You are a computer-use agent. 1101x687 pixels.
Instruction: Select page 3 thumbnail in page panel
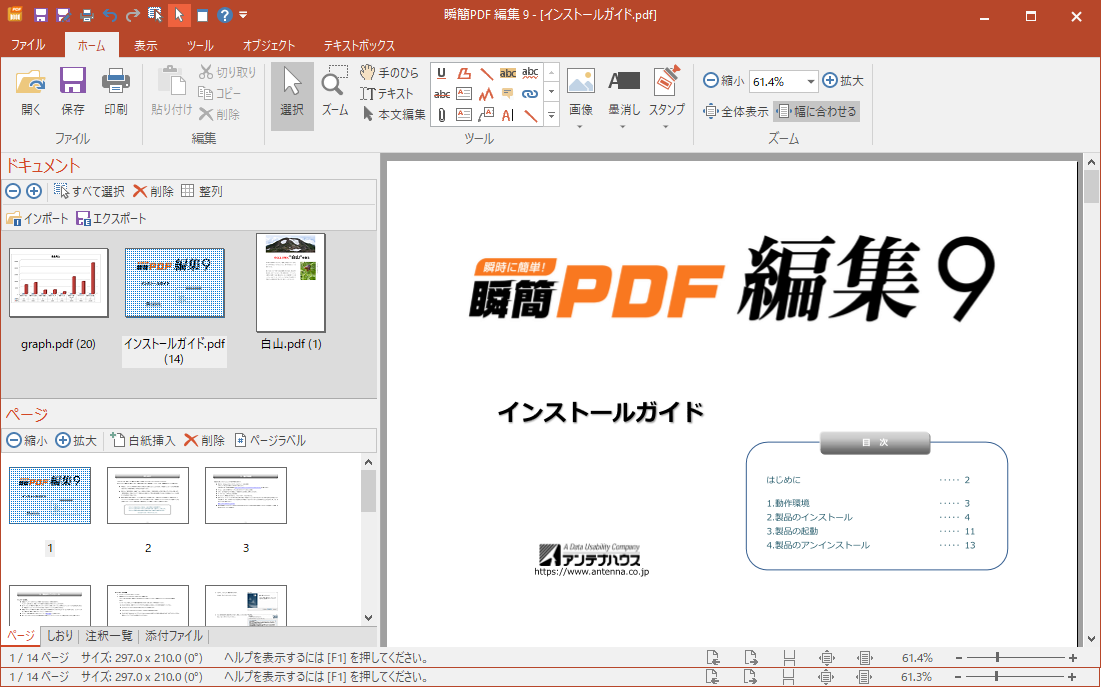246,495
